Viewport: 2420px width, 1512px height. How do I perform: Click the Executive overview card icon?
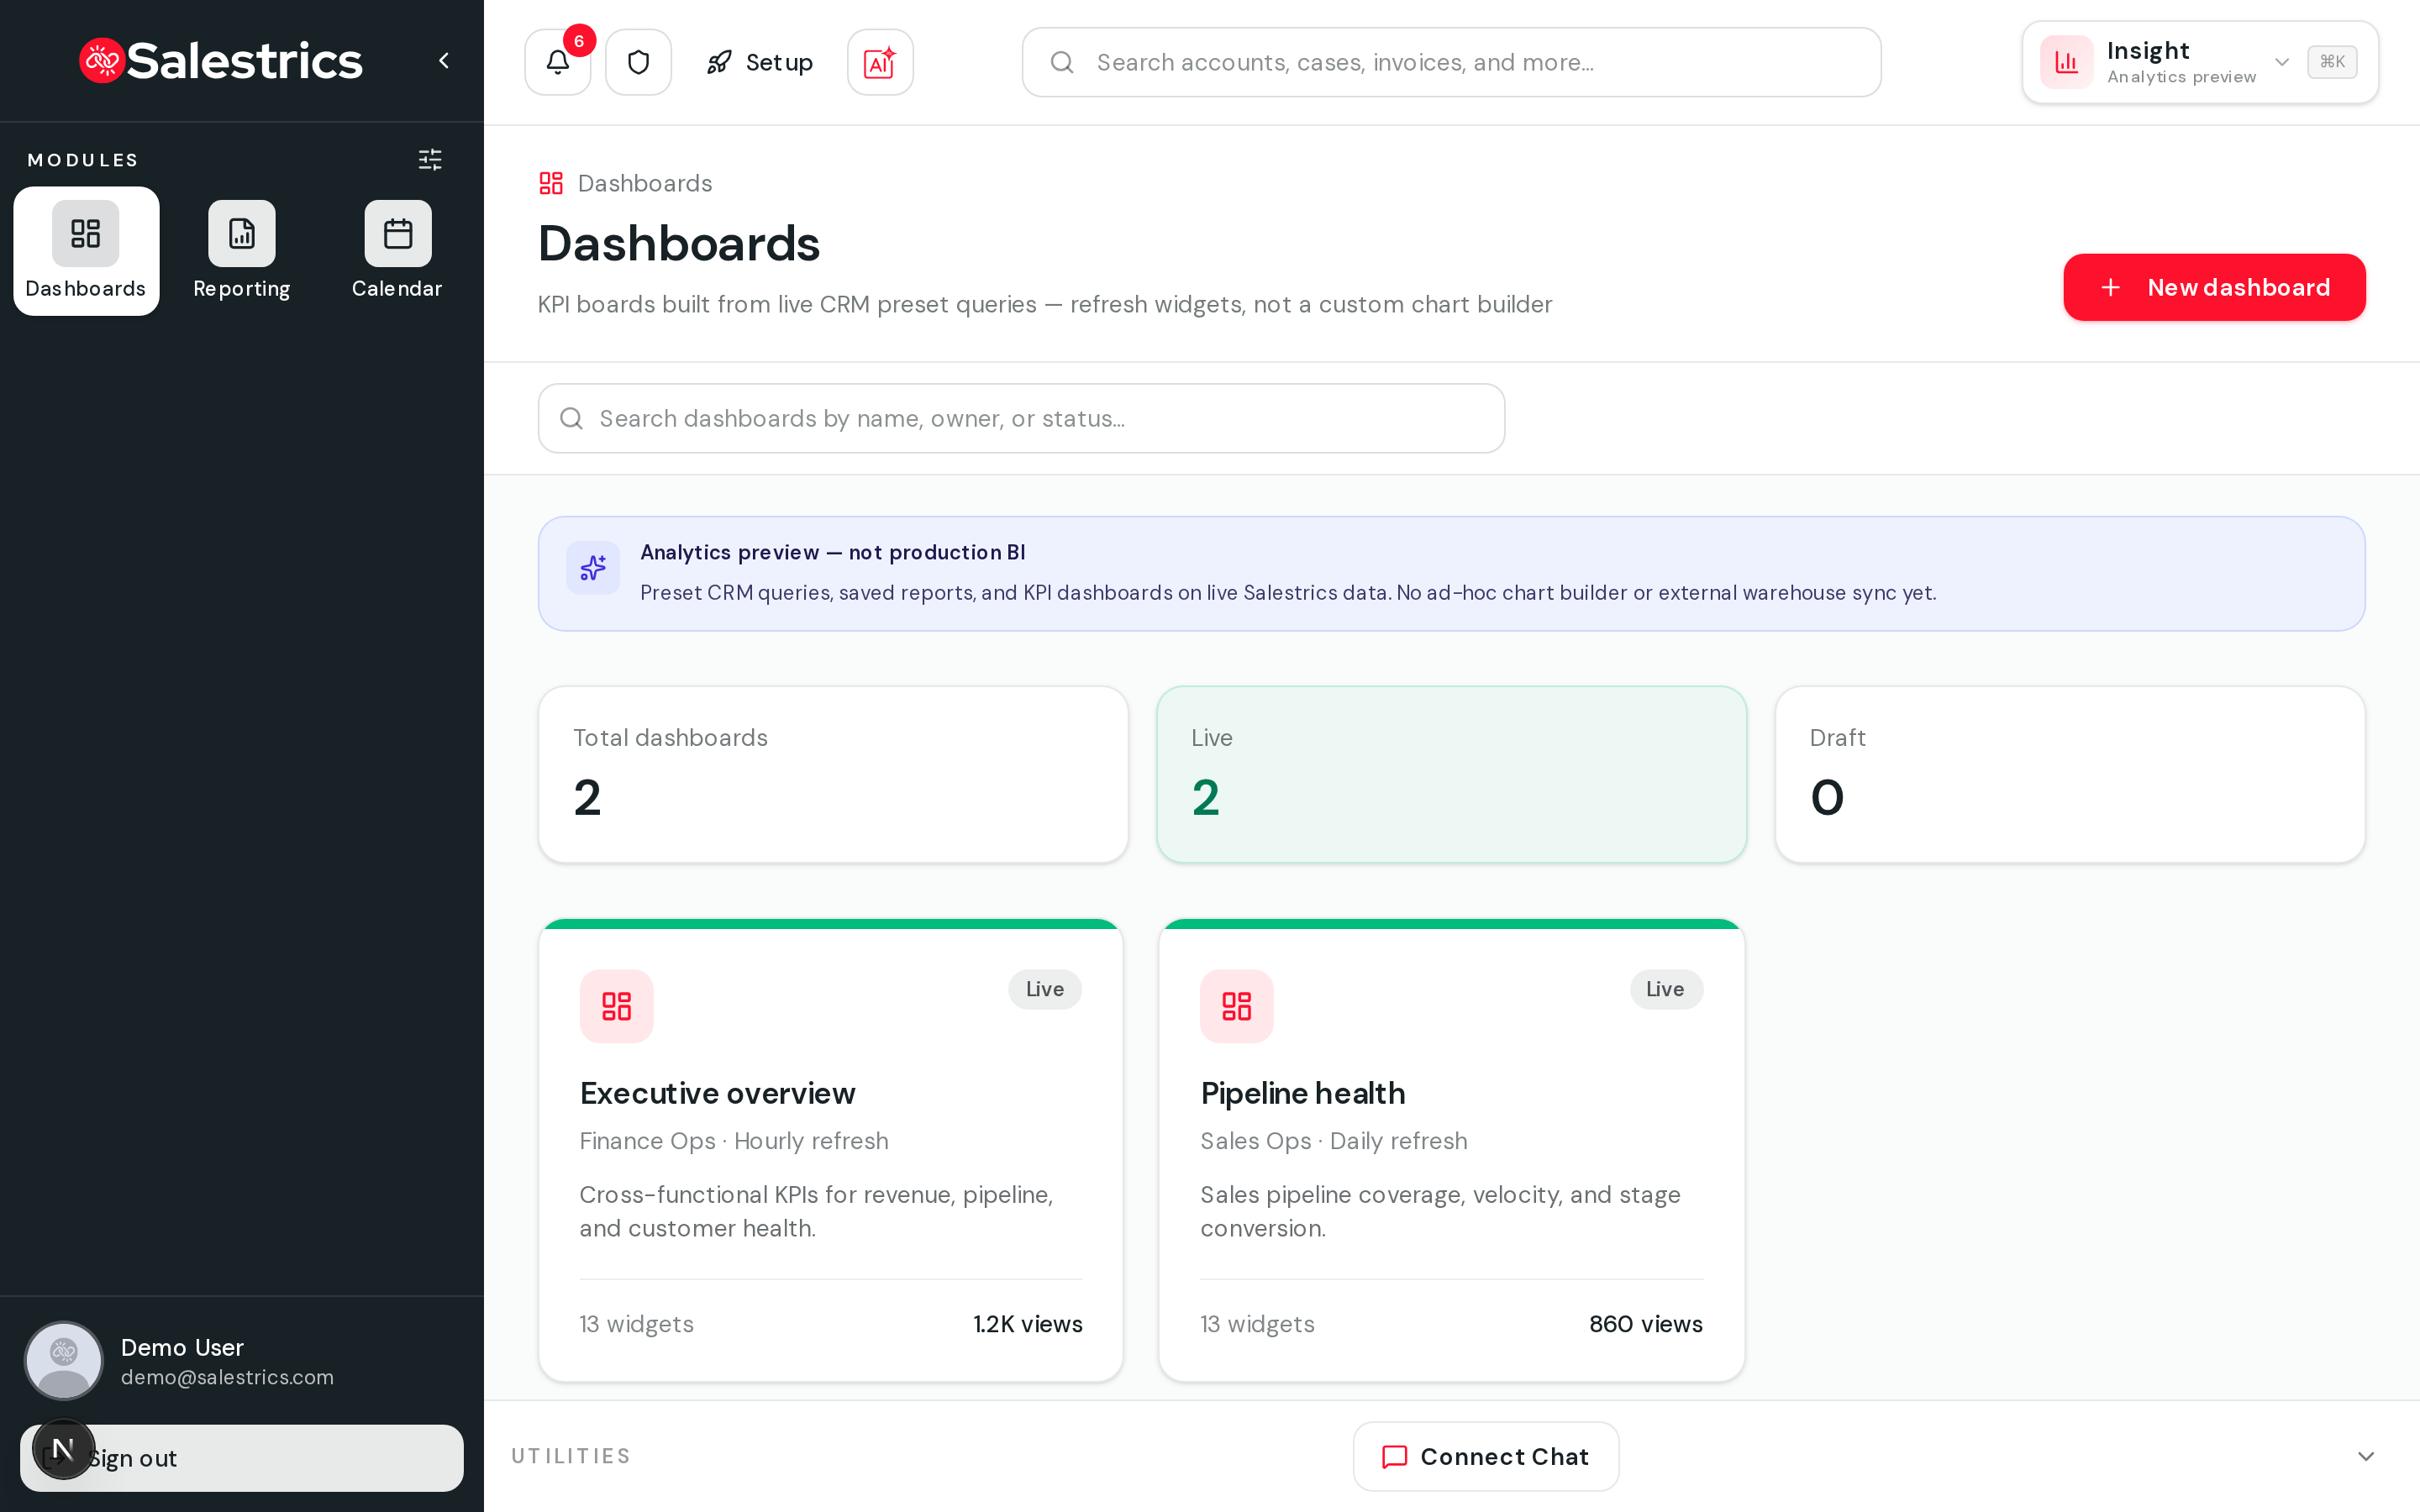click(x=616, y=1006)
